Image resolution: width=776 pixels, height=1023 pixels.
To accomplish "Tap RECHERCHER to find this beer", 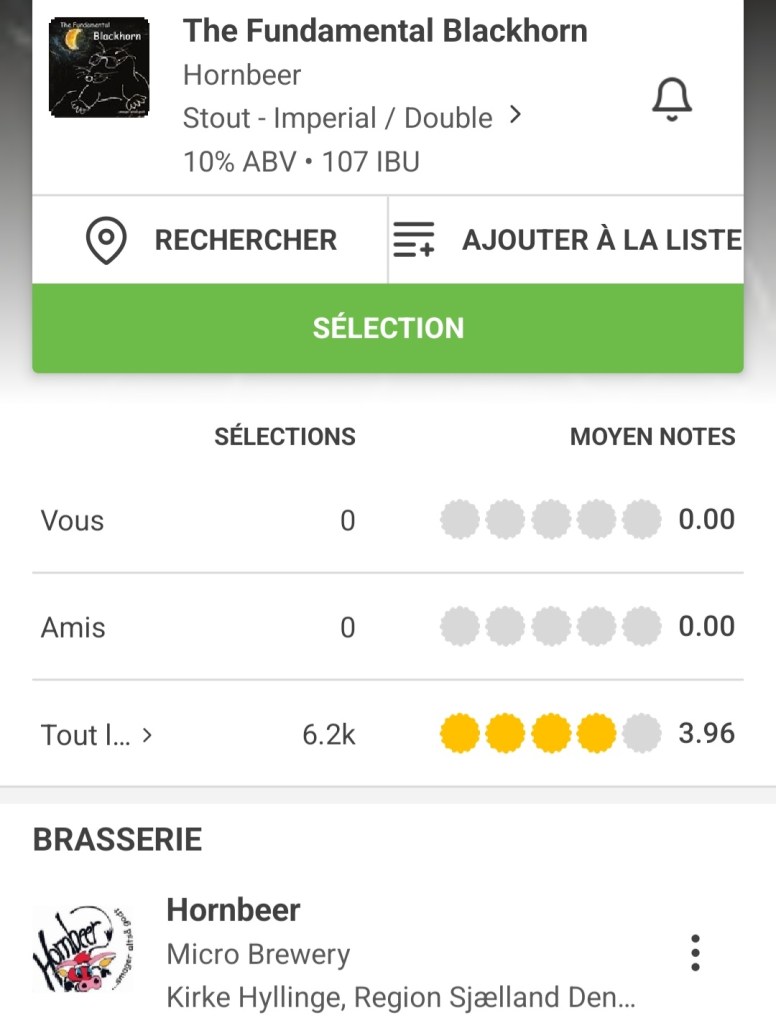I will coord(245,240).
